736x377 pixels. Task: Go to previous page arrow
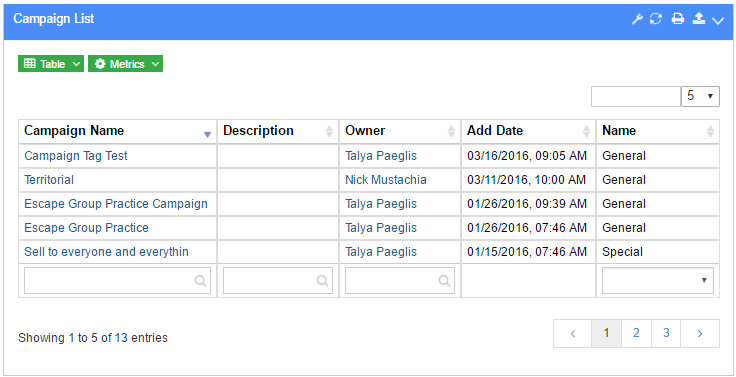[x=573, y=333]
